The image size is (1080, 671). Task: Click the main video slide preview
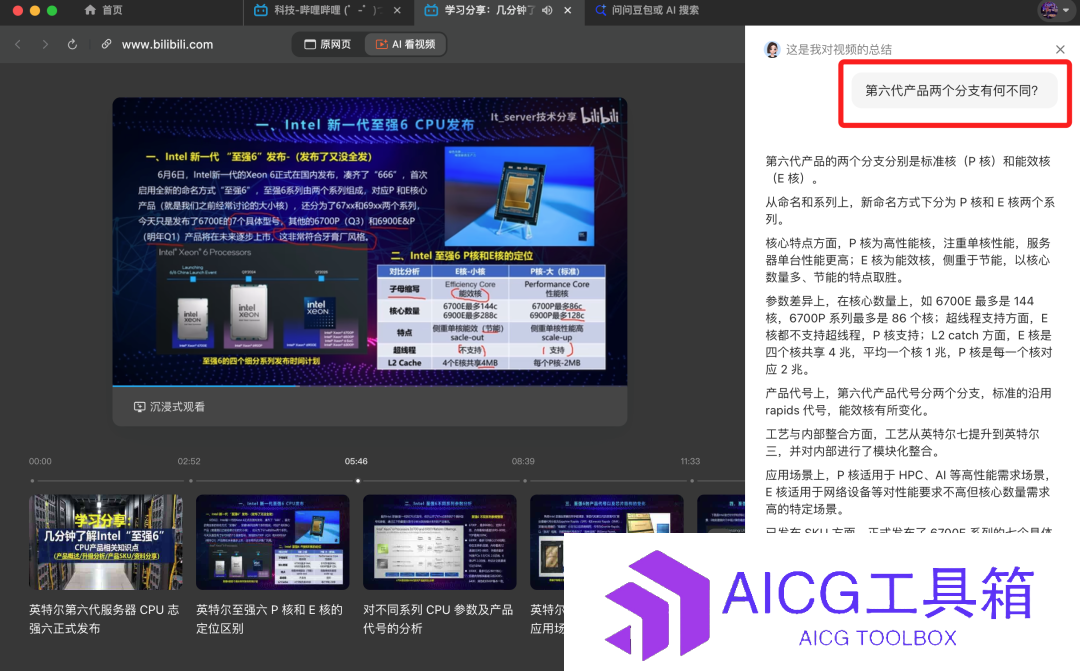point(370,242)
